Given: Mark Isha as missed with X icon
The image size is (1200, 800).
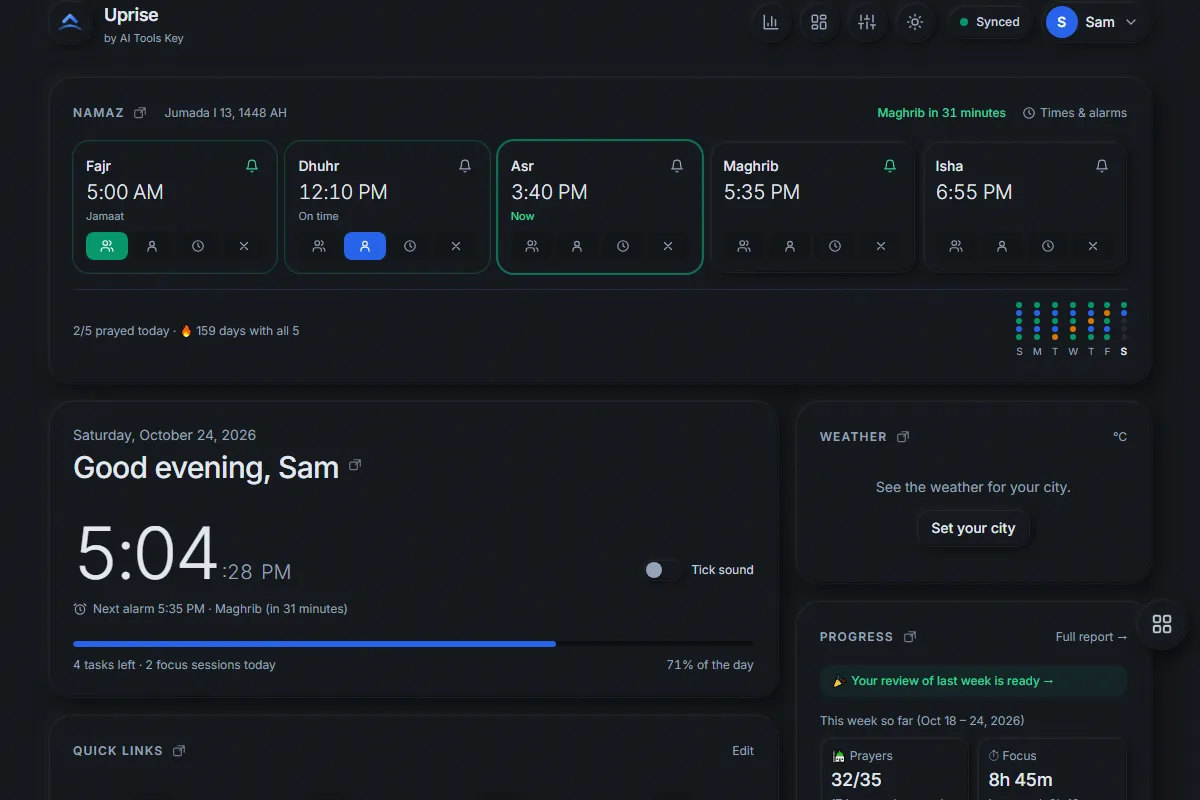Looking at the screenshot, I should pos(1093,246).
